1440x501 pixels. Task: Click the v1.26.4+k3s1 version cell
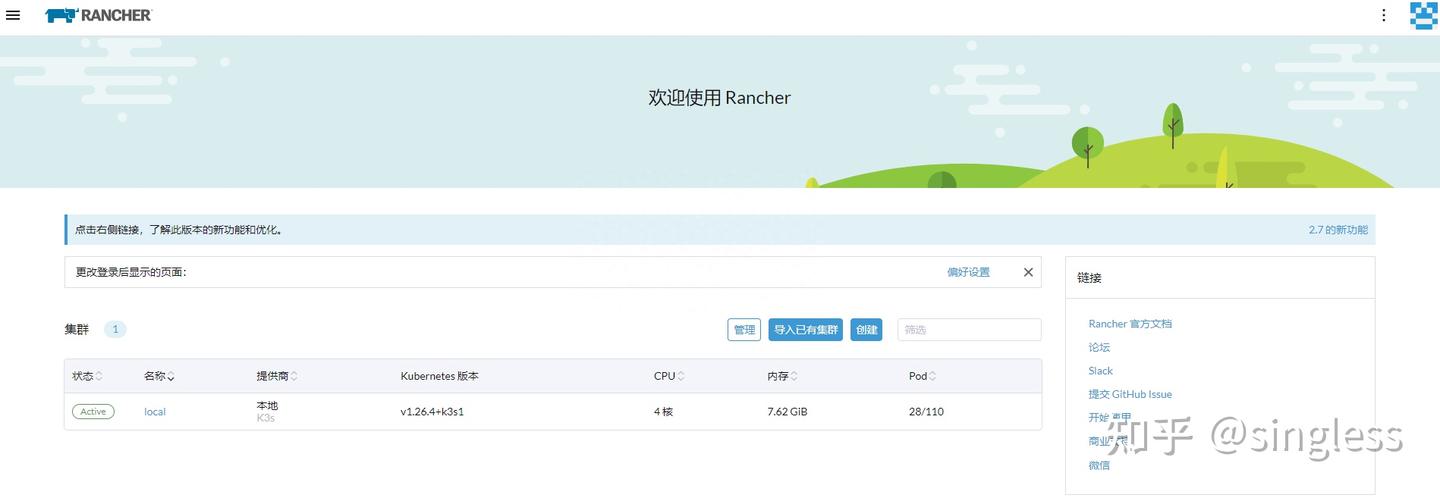pos(432,412)
